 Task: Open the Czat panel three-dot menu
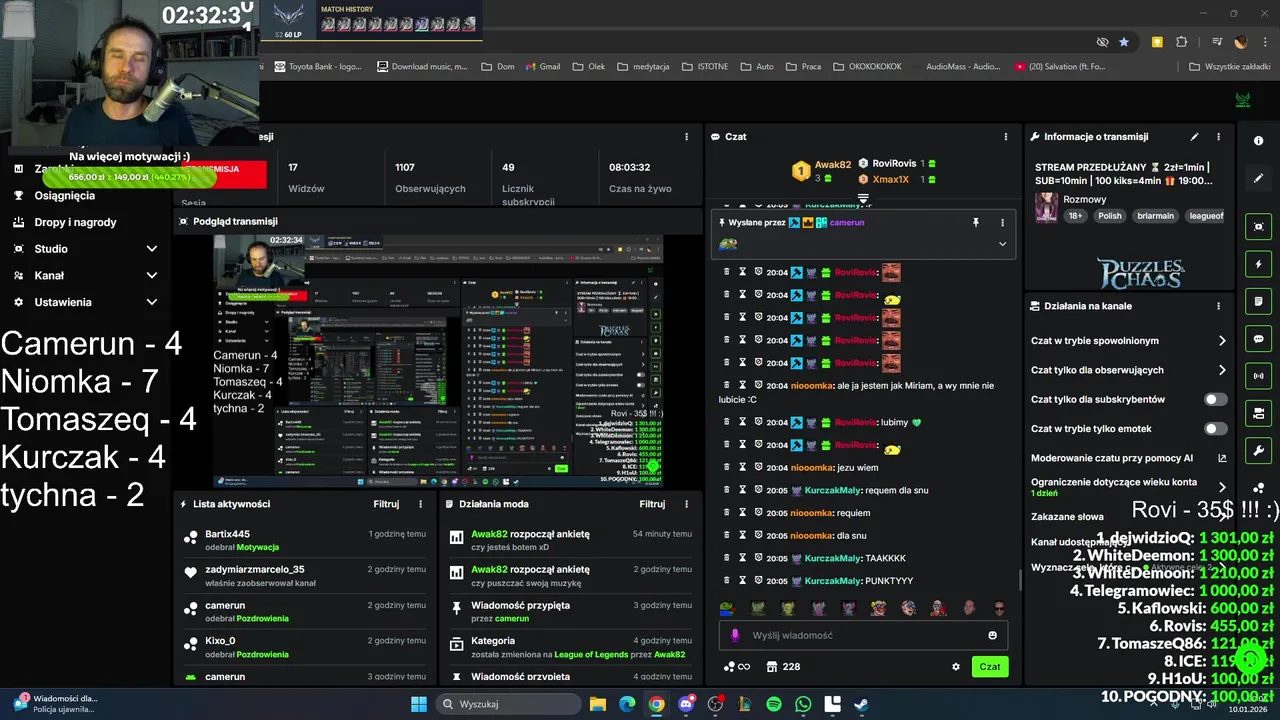(x=1005, y=137)
